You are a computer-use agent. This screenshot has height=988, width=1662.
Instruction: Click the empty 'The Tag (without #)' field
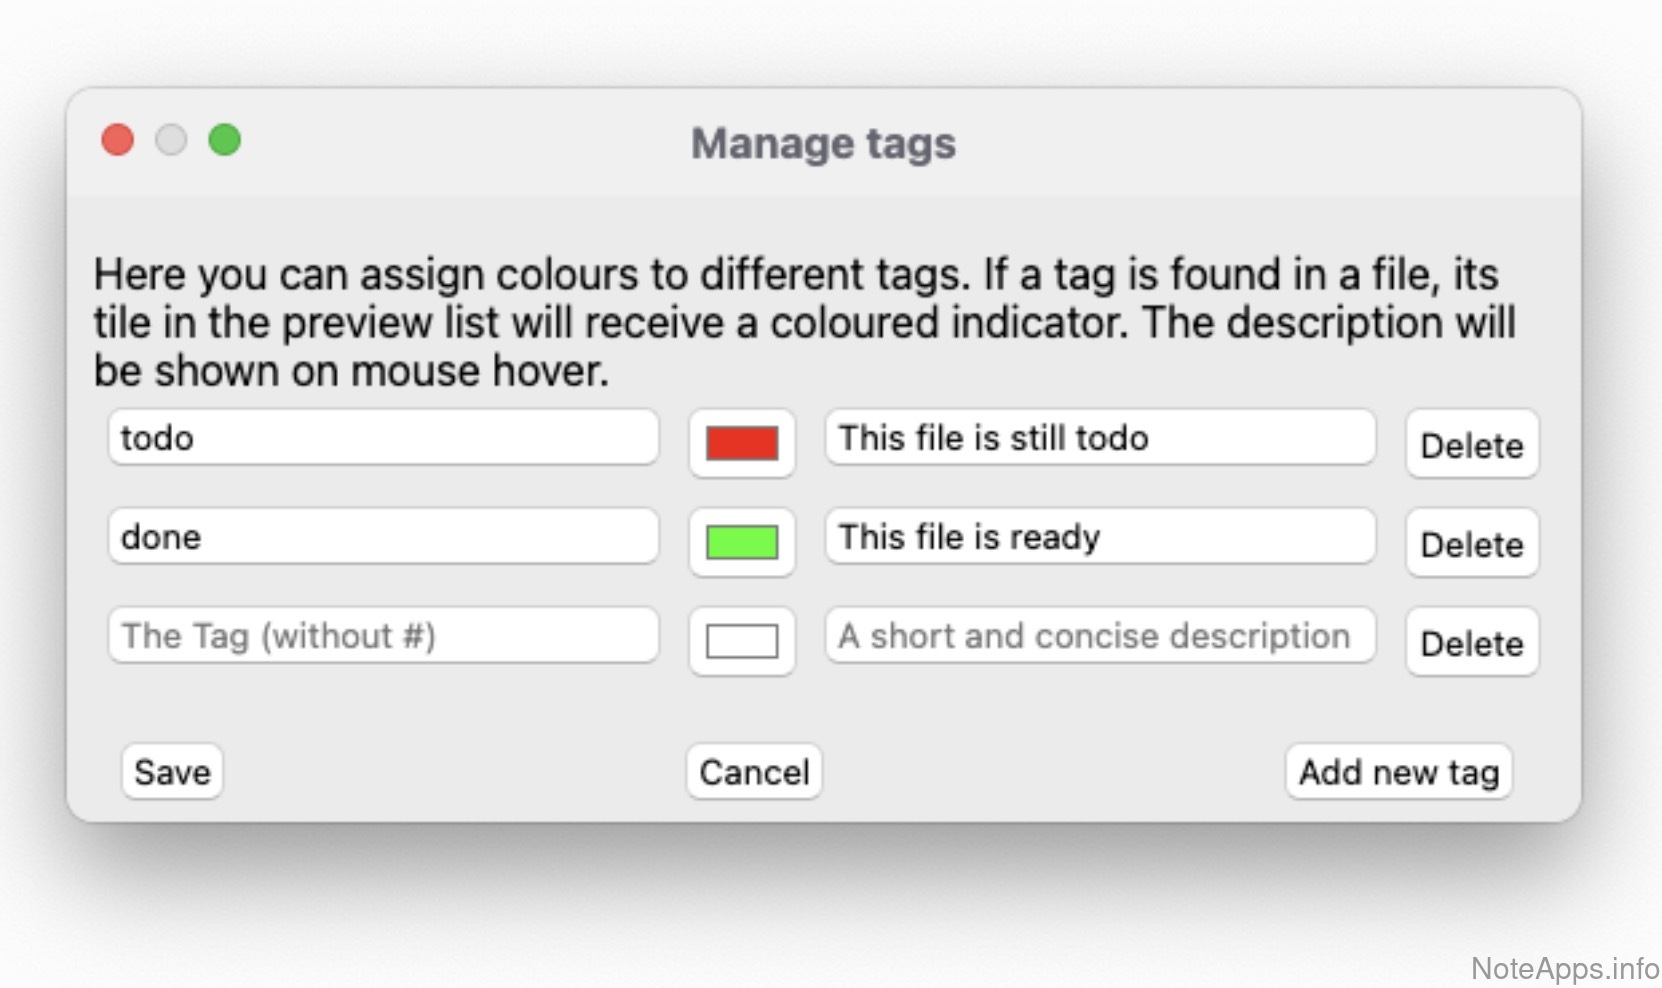[x=383, y=635]
